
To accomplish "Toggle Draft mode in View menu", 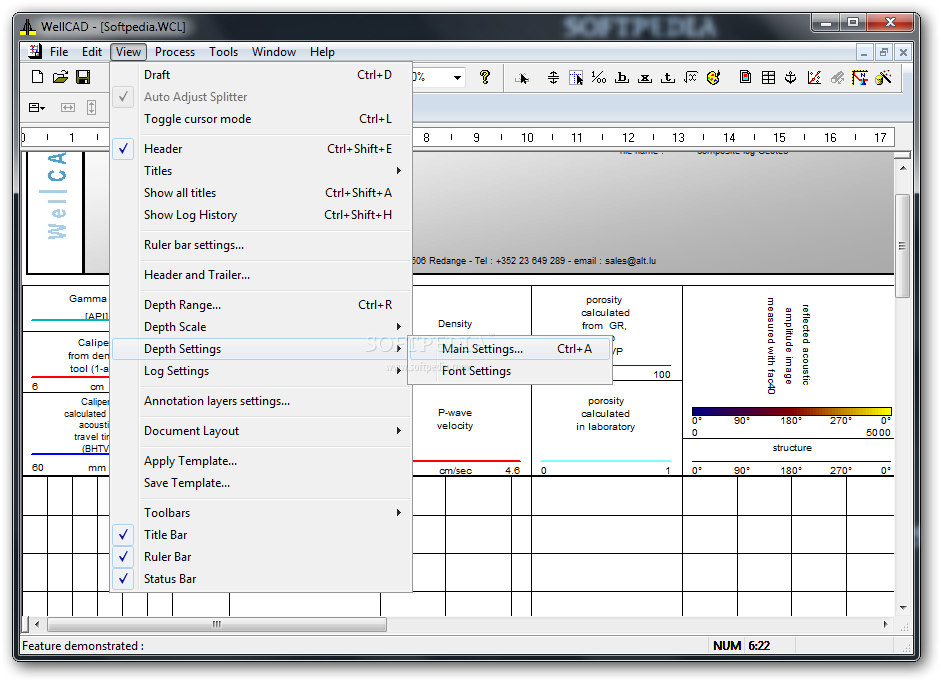I will pos(262,75).
